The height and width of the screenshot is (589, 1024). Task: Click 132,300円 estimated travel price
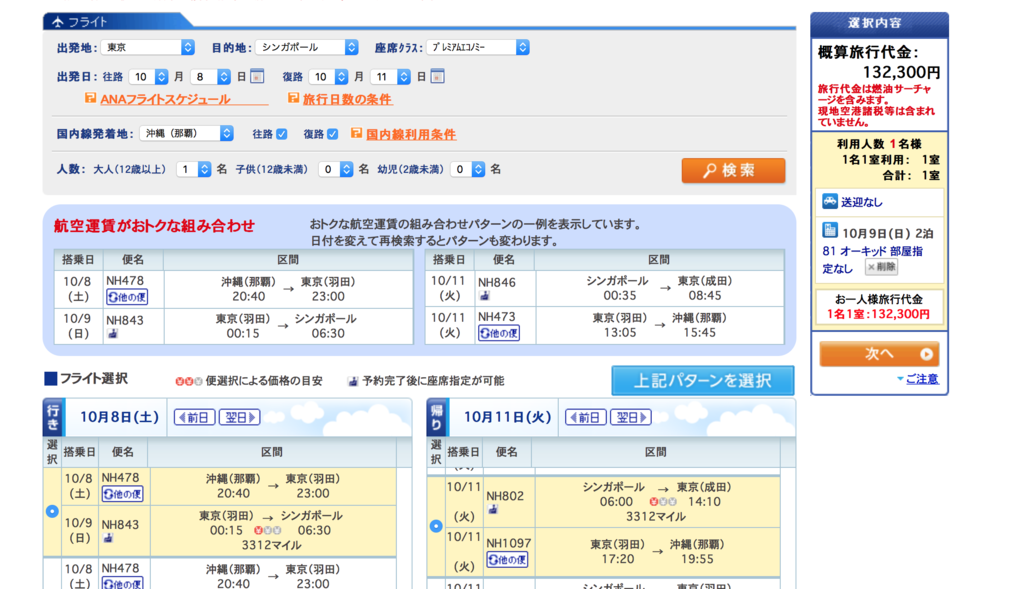tap(902, 72)
